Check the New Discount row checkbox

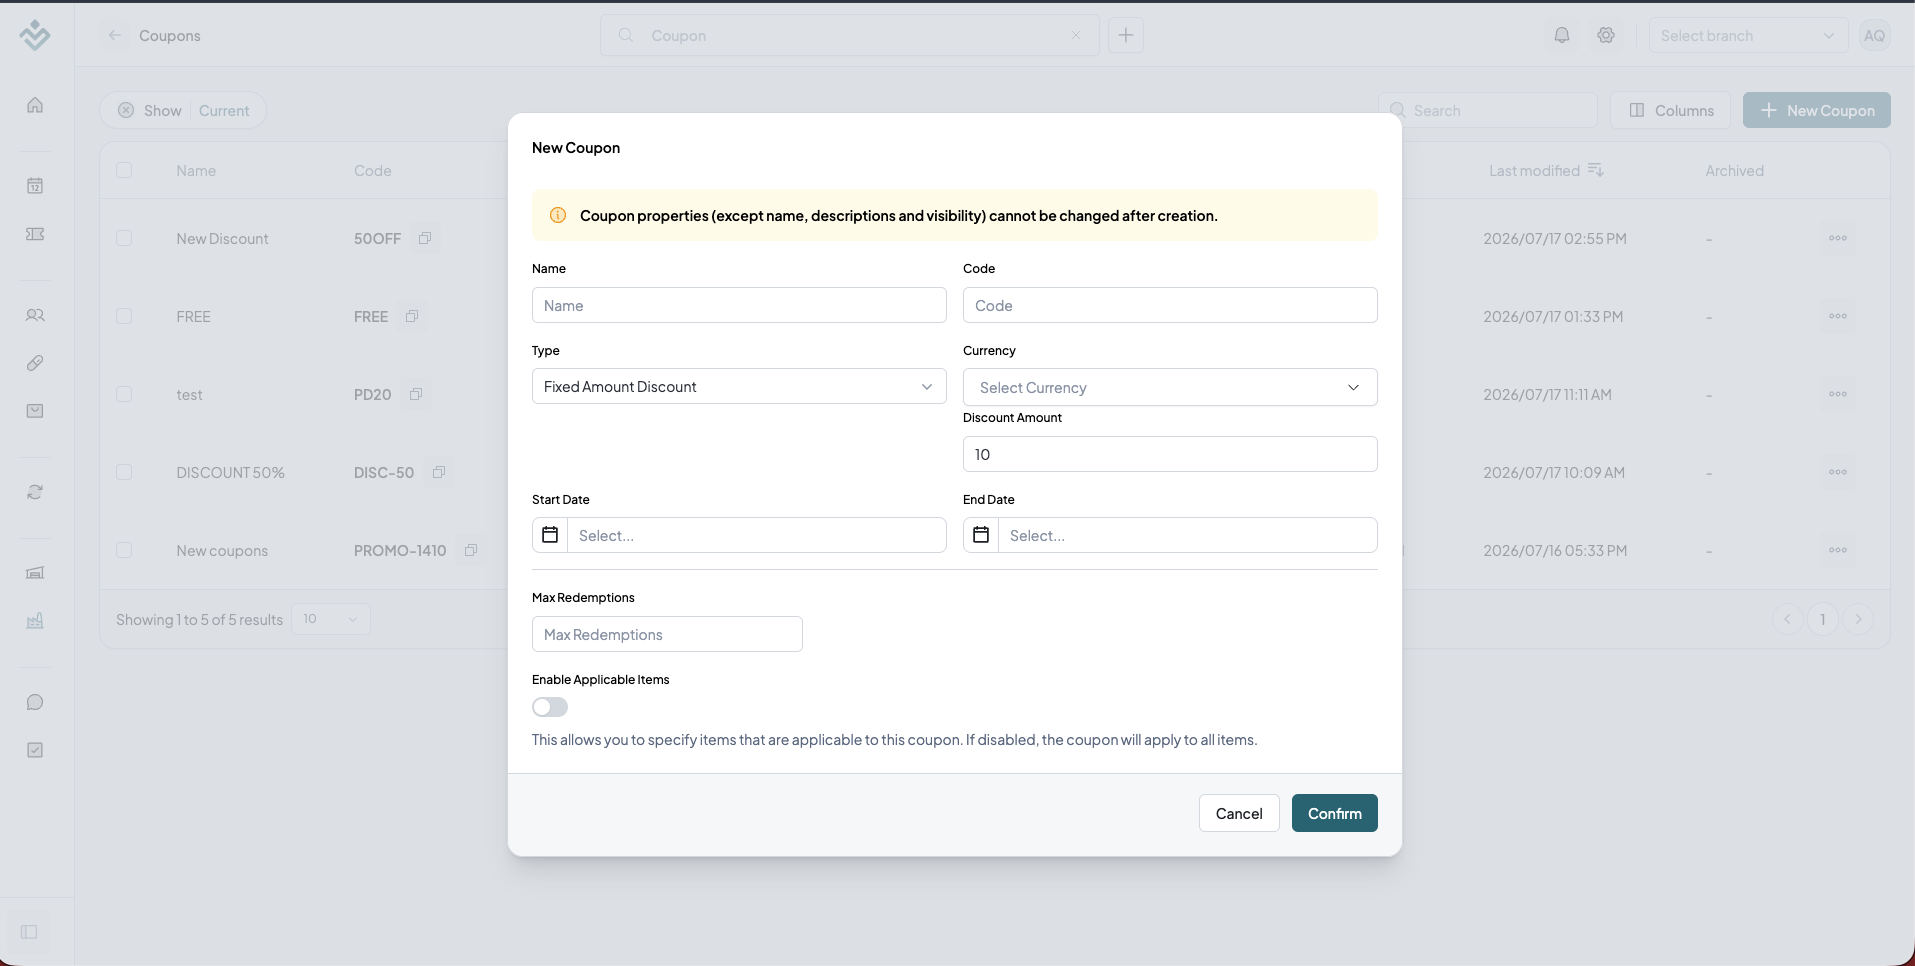click(x=124, y=238)
